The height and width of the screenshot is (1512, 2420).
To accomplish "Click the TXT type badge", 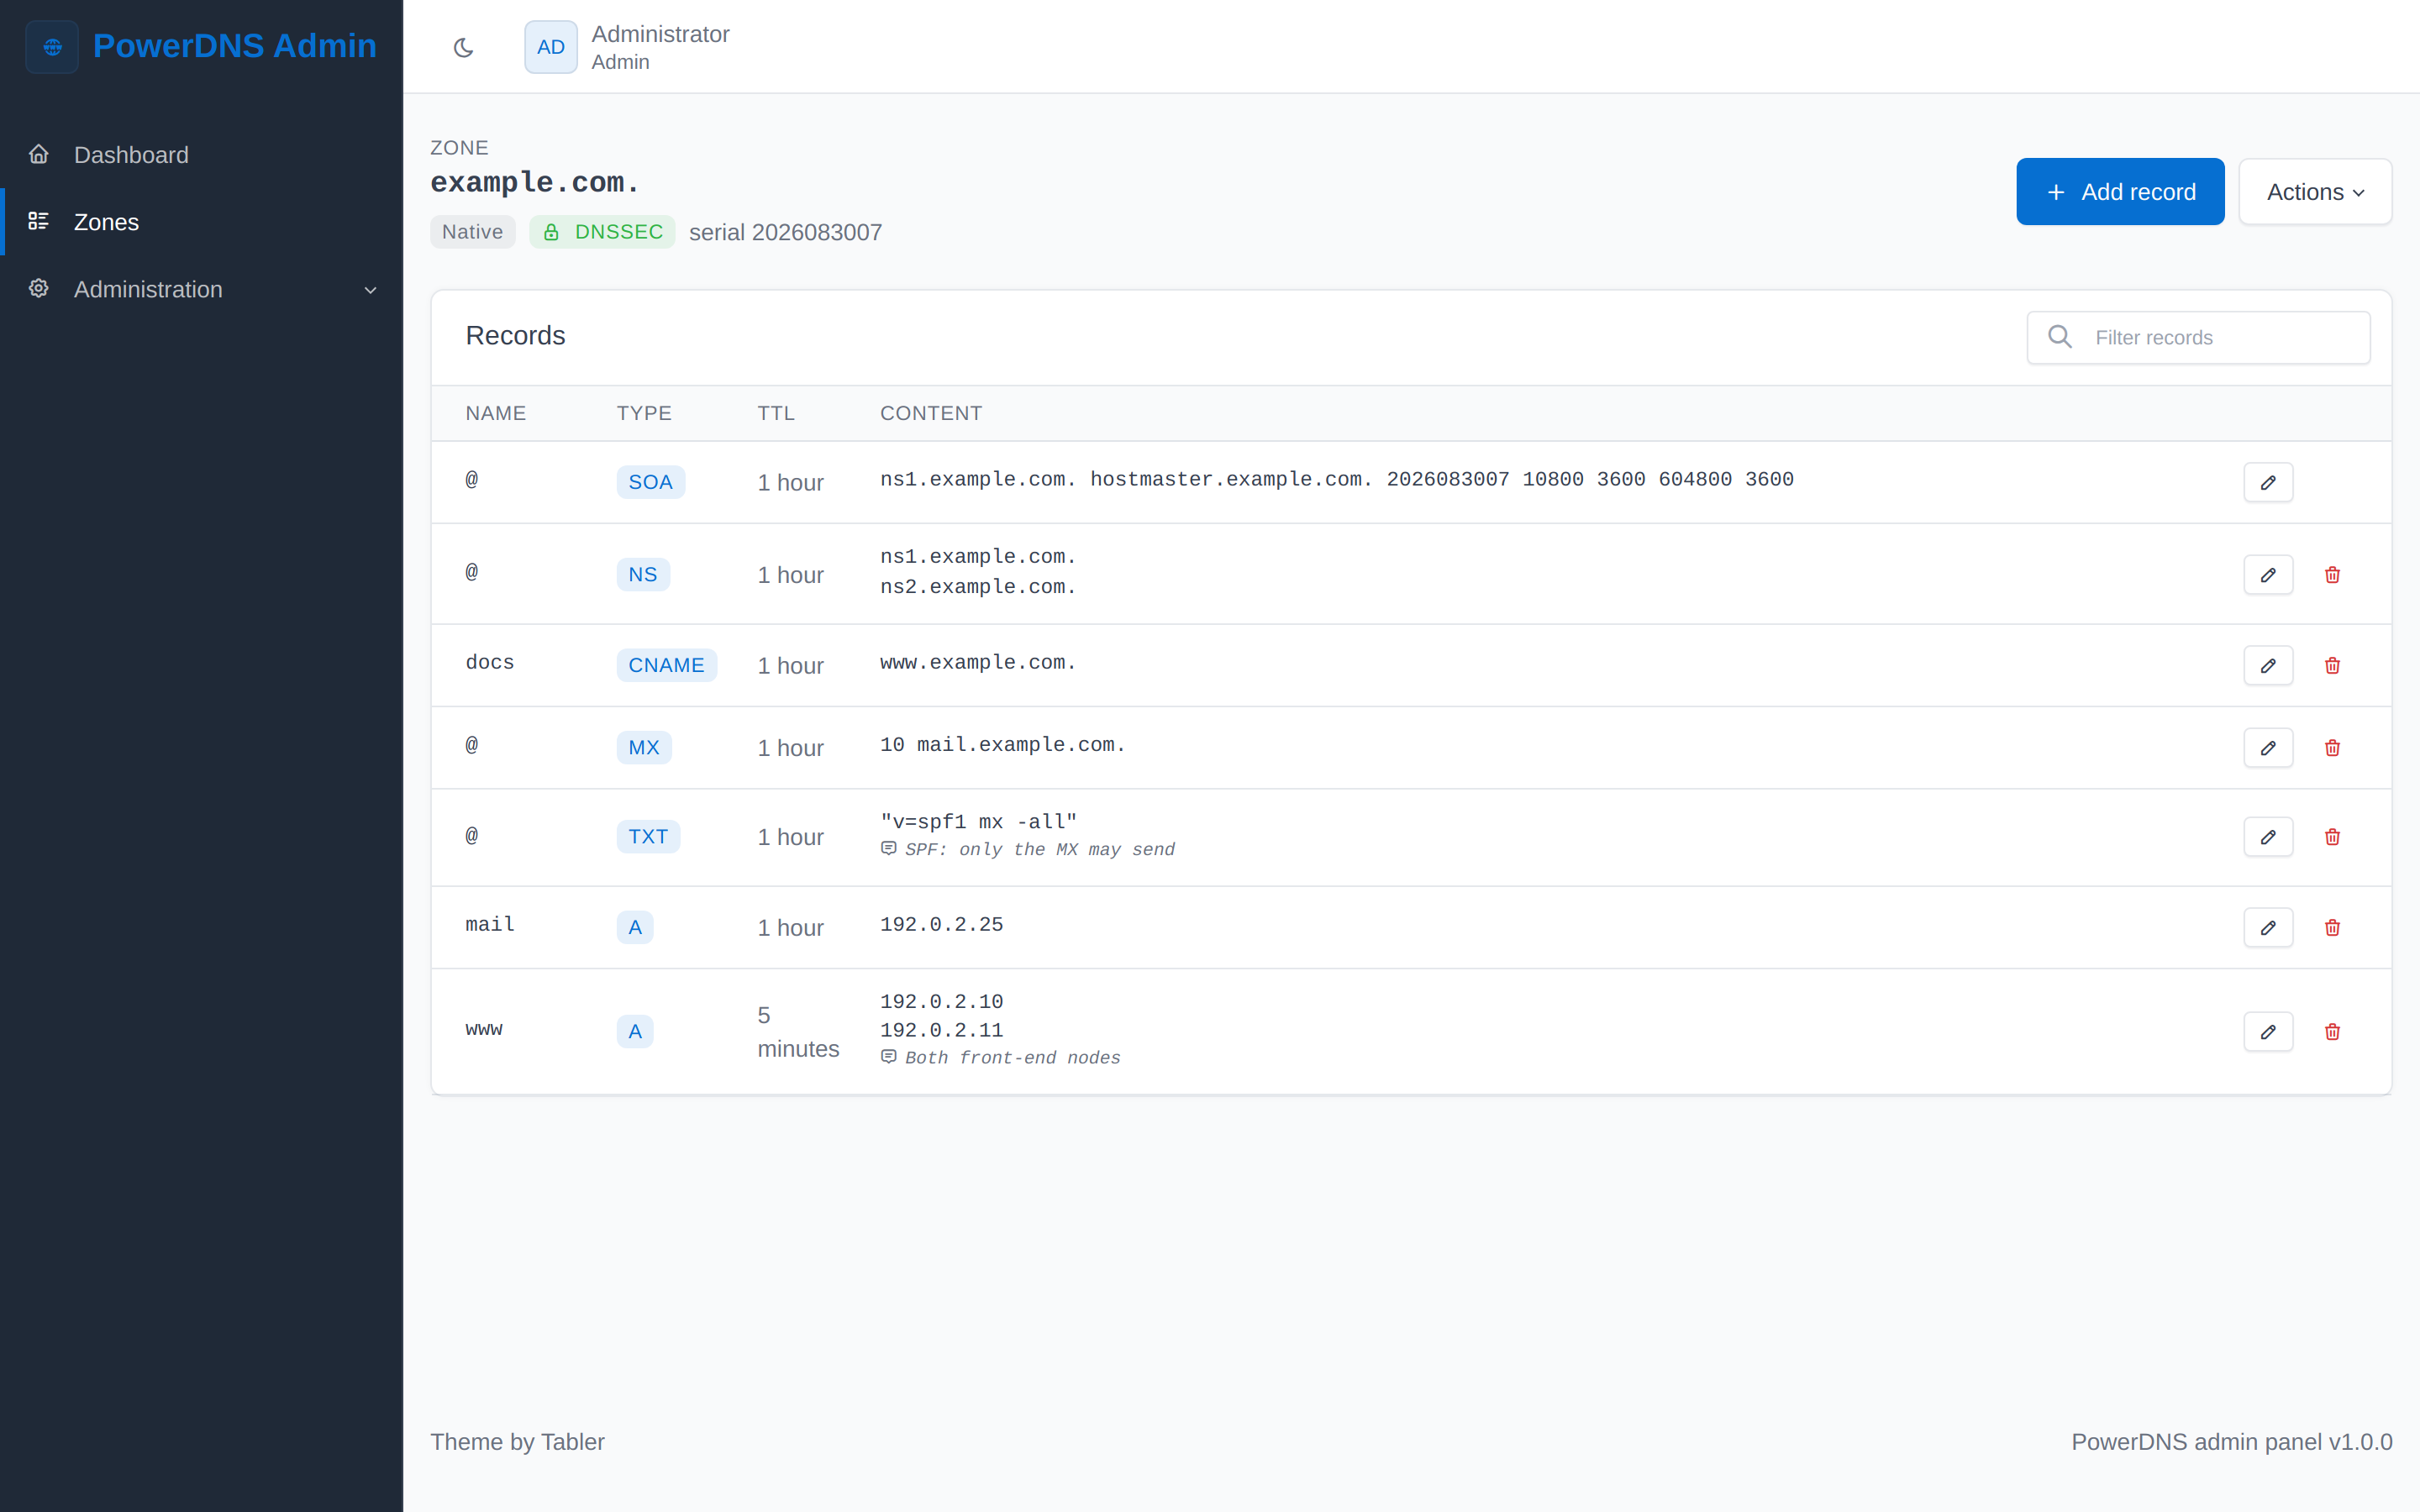I will (648, 837).
